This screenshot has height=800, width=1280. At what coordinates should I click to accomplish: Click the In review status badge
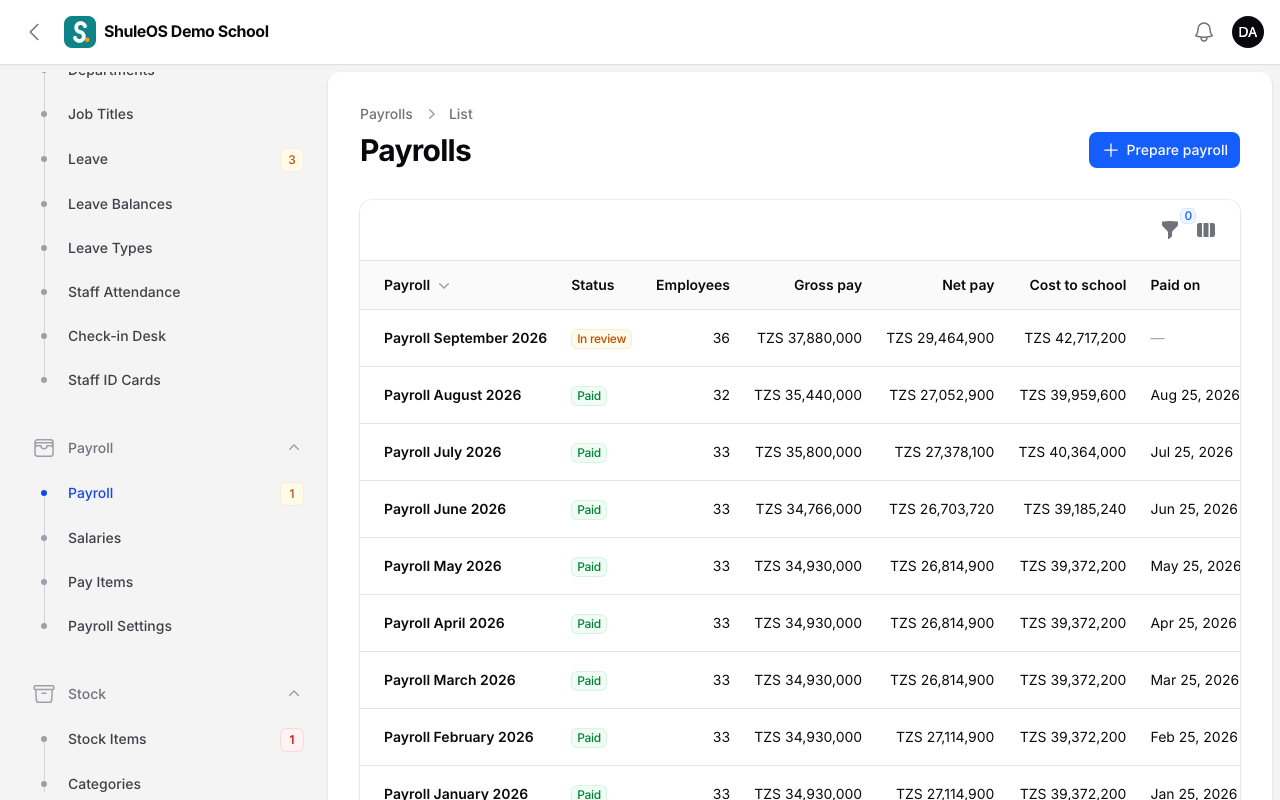coord(601,339)
